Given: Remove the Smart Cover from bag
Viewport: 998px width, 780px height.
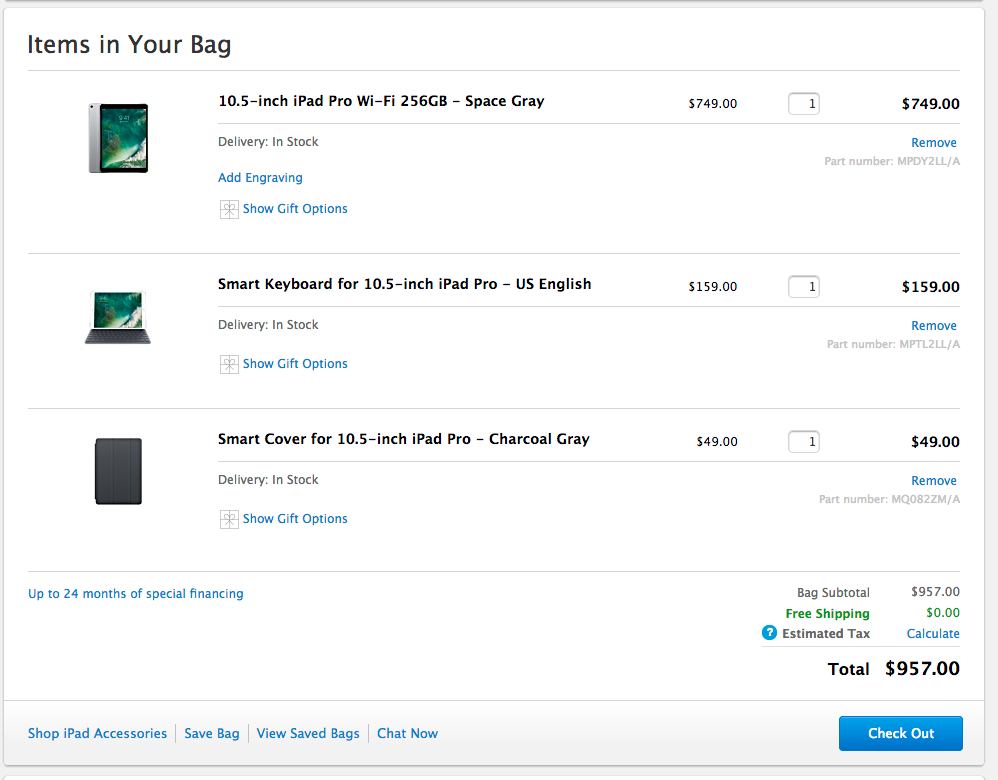Looking at the screenshot, I should (x=934, y=481).
